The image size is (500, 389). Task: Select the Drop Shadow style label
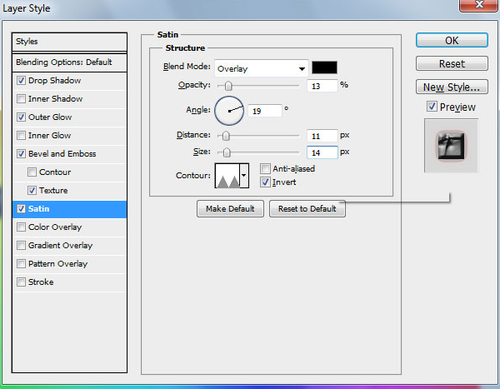pos(55,80)
